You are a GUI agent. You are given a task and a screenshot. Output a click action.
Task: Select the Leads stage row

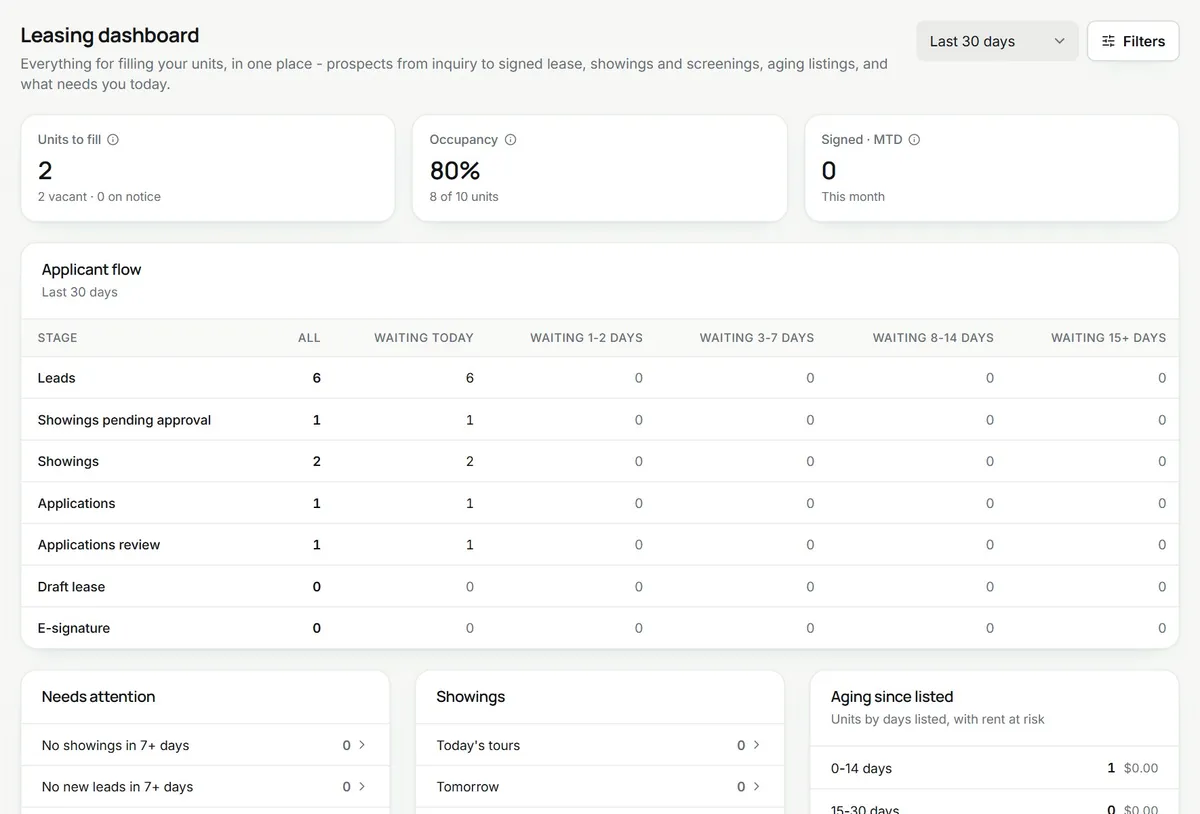tap(600, 378)
